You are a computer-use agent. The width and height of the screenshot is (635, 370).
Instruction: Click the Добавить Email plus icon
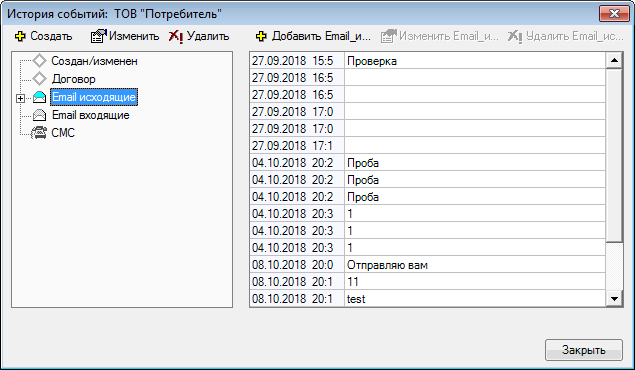point(261,36)
